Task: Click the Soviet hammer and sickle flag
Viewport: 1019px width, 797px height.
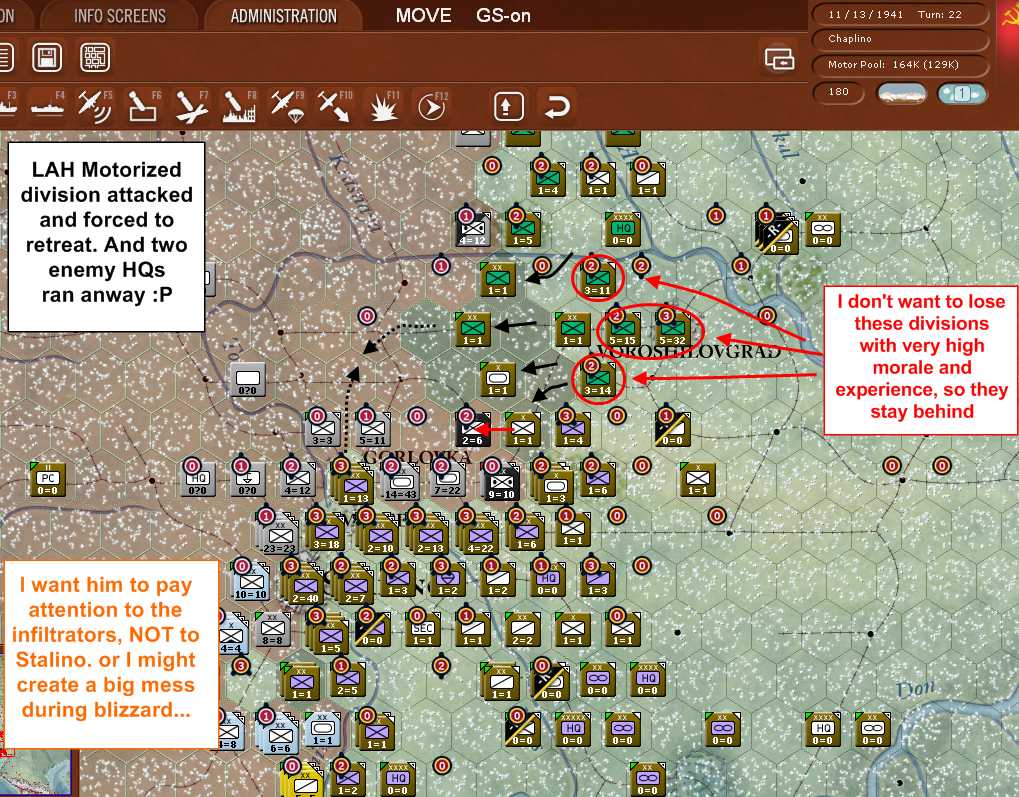Action: click(1009, 17)
